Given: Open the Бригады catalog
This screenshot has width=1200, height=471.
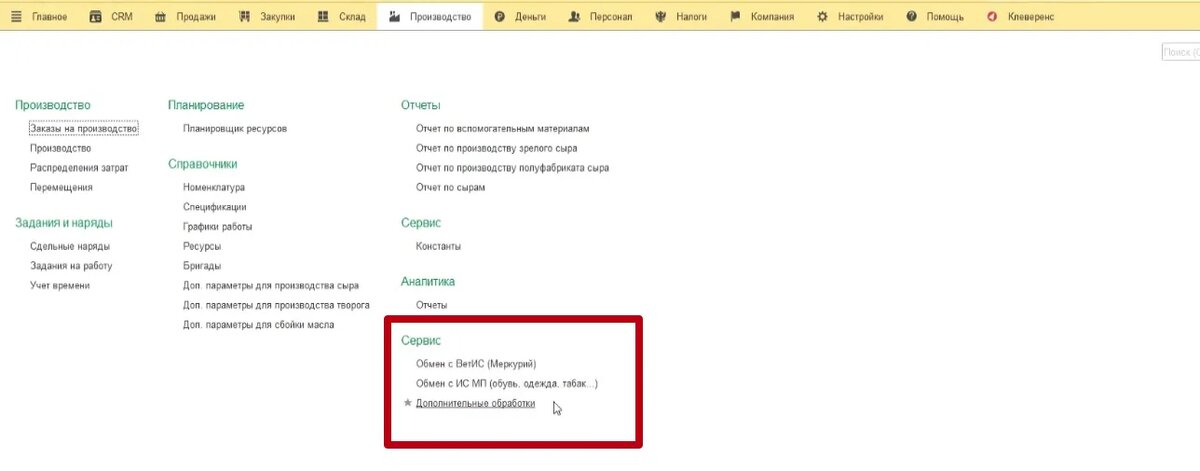Looking at the screenshot, I should 202,266.
